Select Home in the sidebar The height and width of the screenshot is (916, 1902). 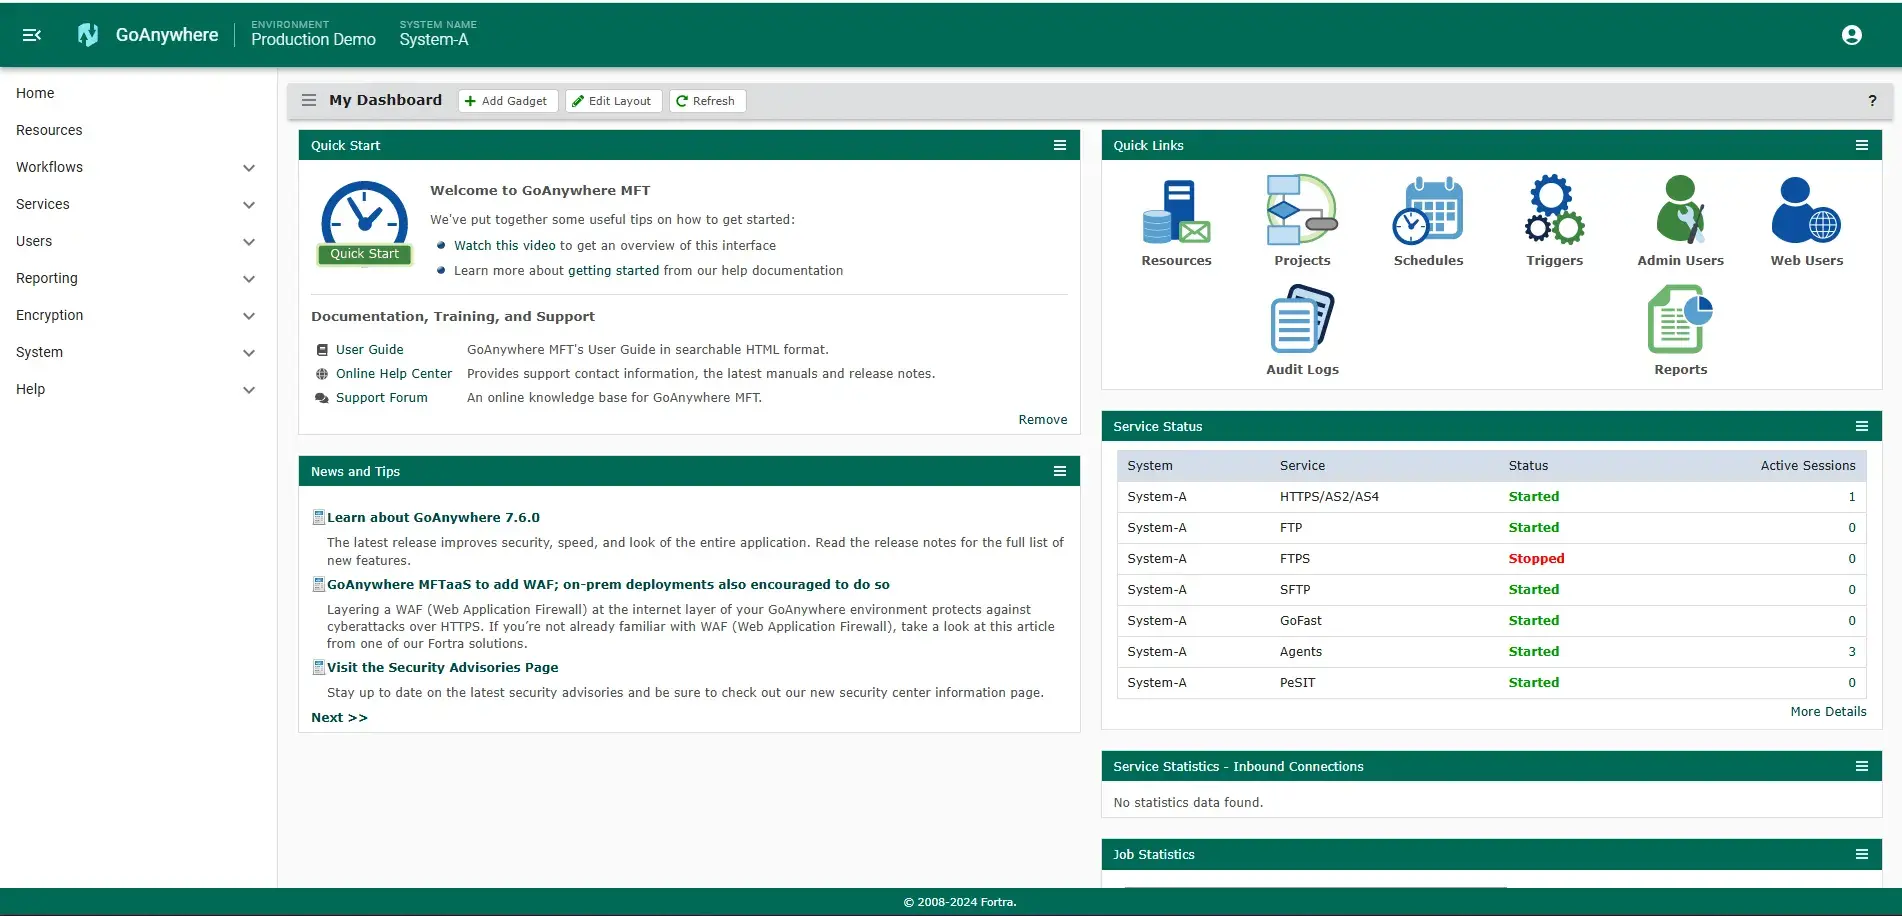(35, 93)
